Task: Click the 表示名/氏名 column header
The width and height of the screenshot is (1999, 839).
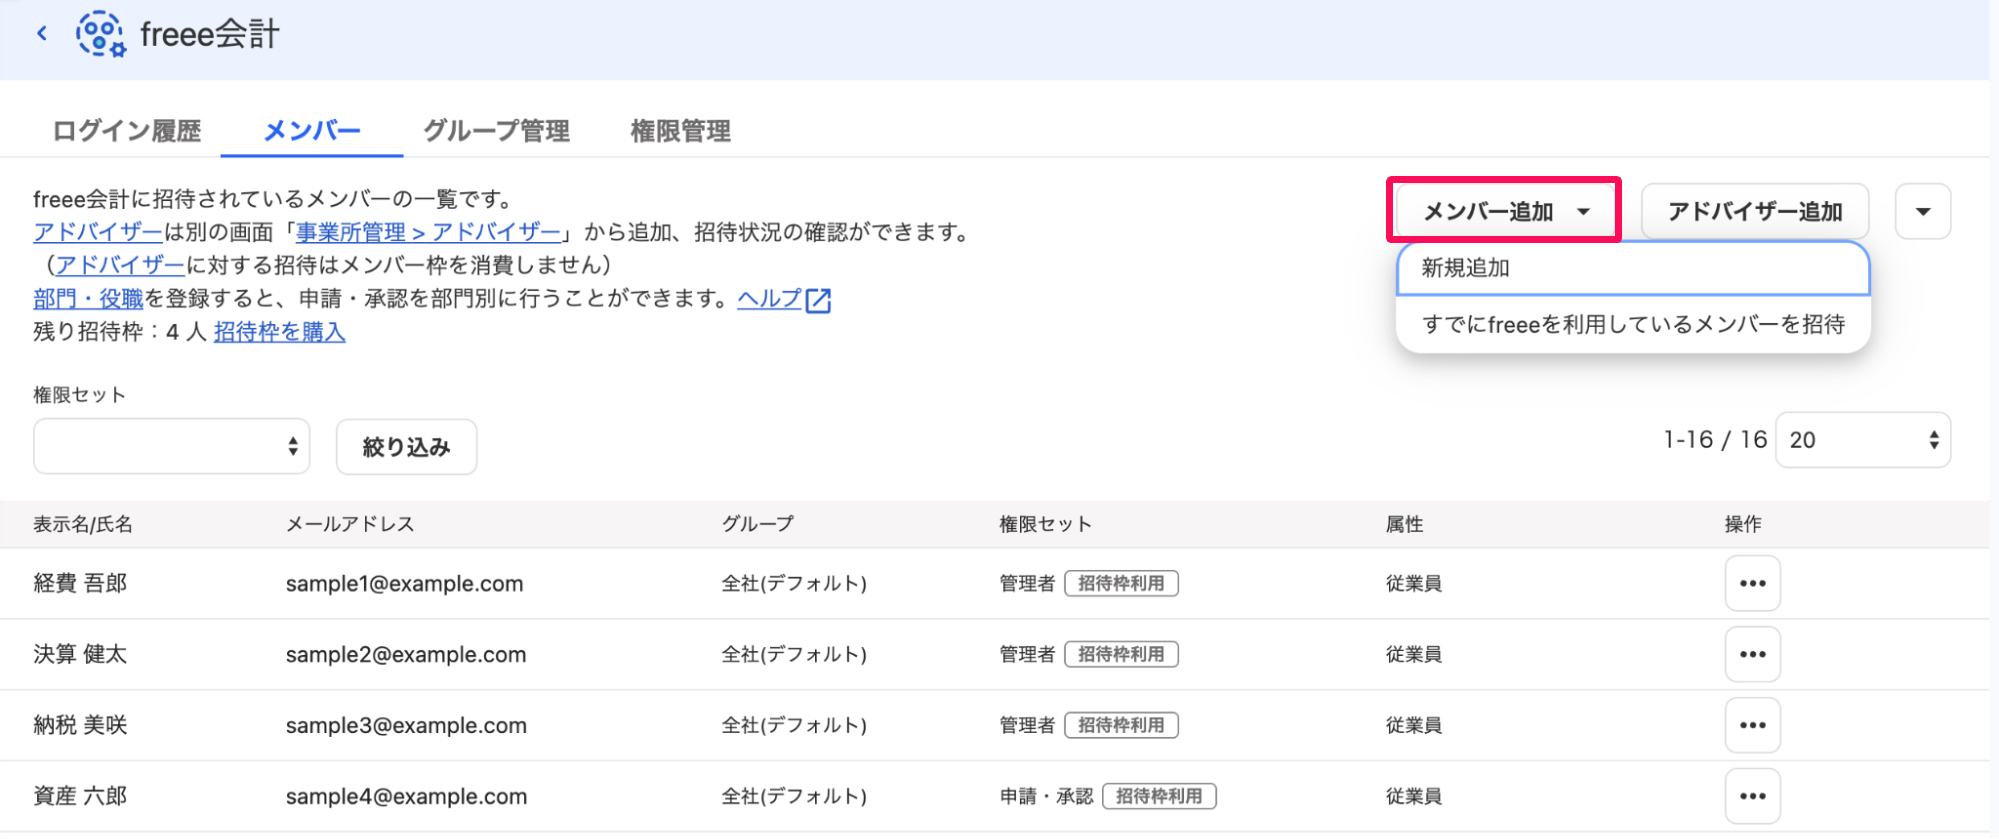Action: tap(83, 524)
